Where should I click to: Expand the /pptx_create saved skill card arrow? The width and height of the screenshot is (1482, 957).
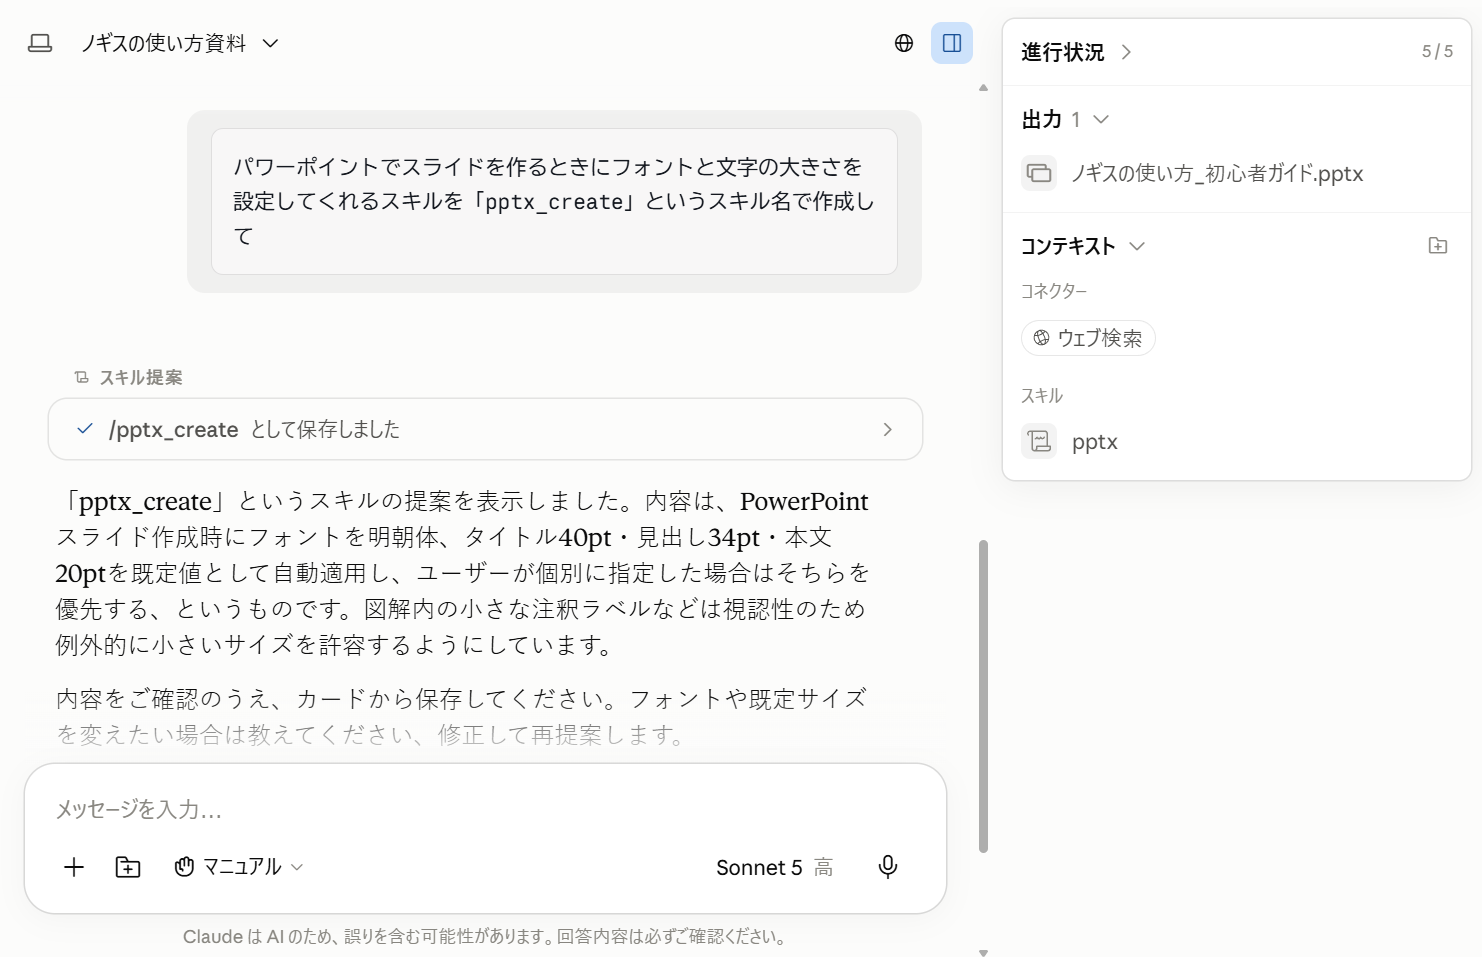pos(887,429)
